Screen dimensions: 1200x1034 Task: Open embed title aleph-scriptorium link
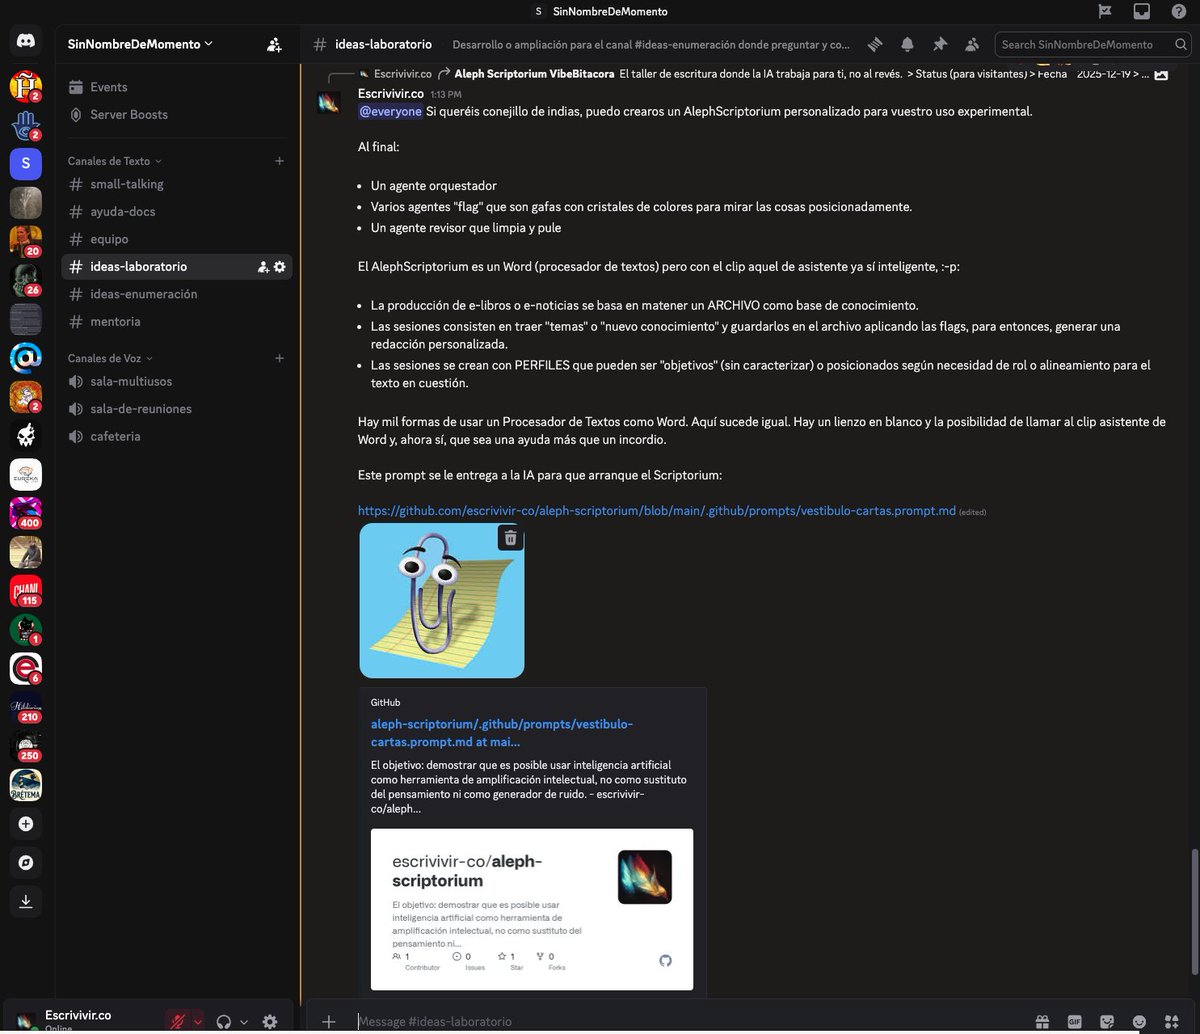pos(502,733)
